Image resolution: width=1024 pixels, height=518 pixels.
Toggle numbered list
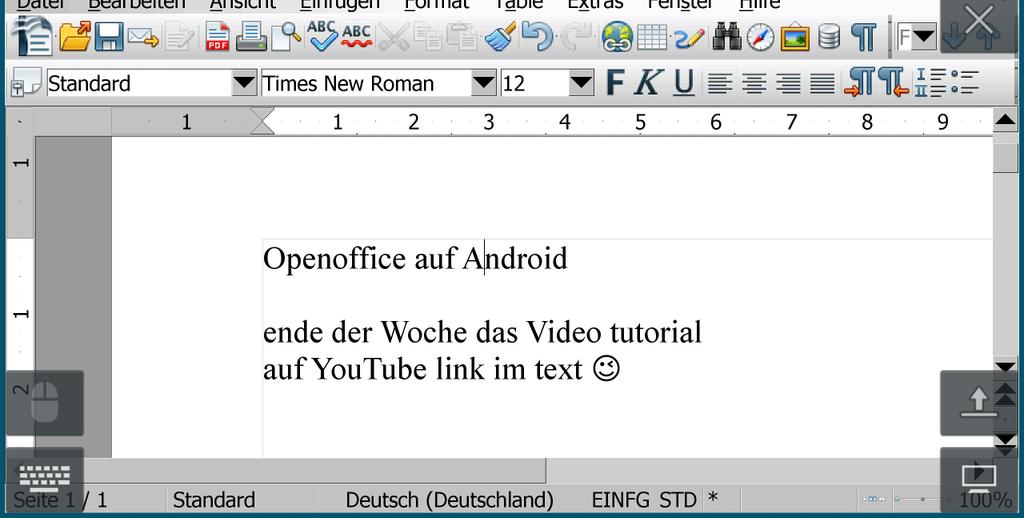(931, 83)
